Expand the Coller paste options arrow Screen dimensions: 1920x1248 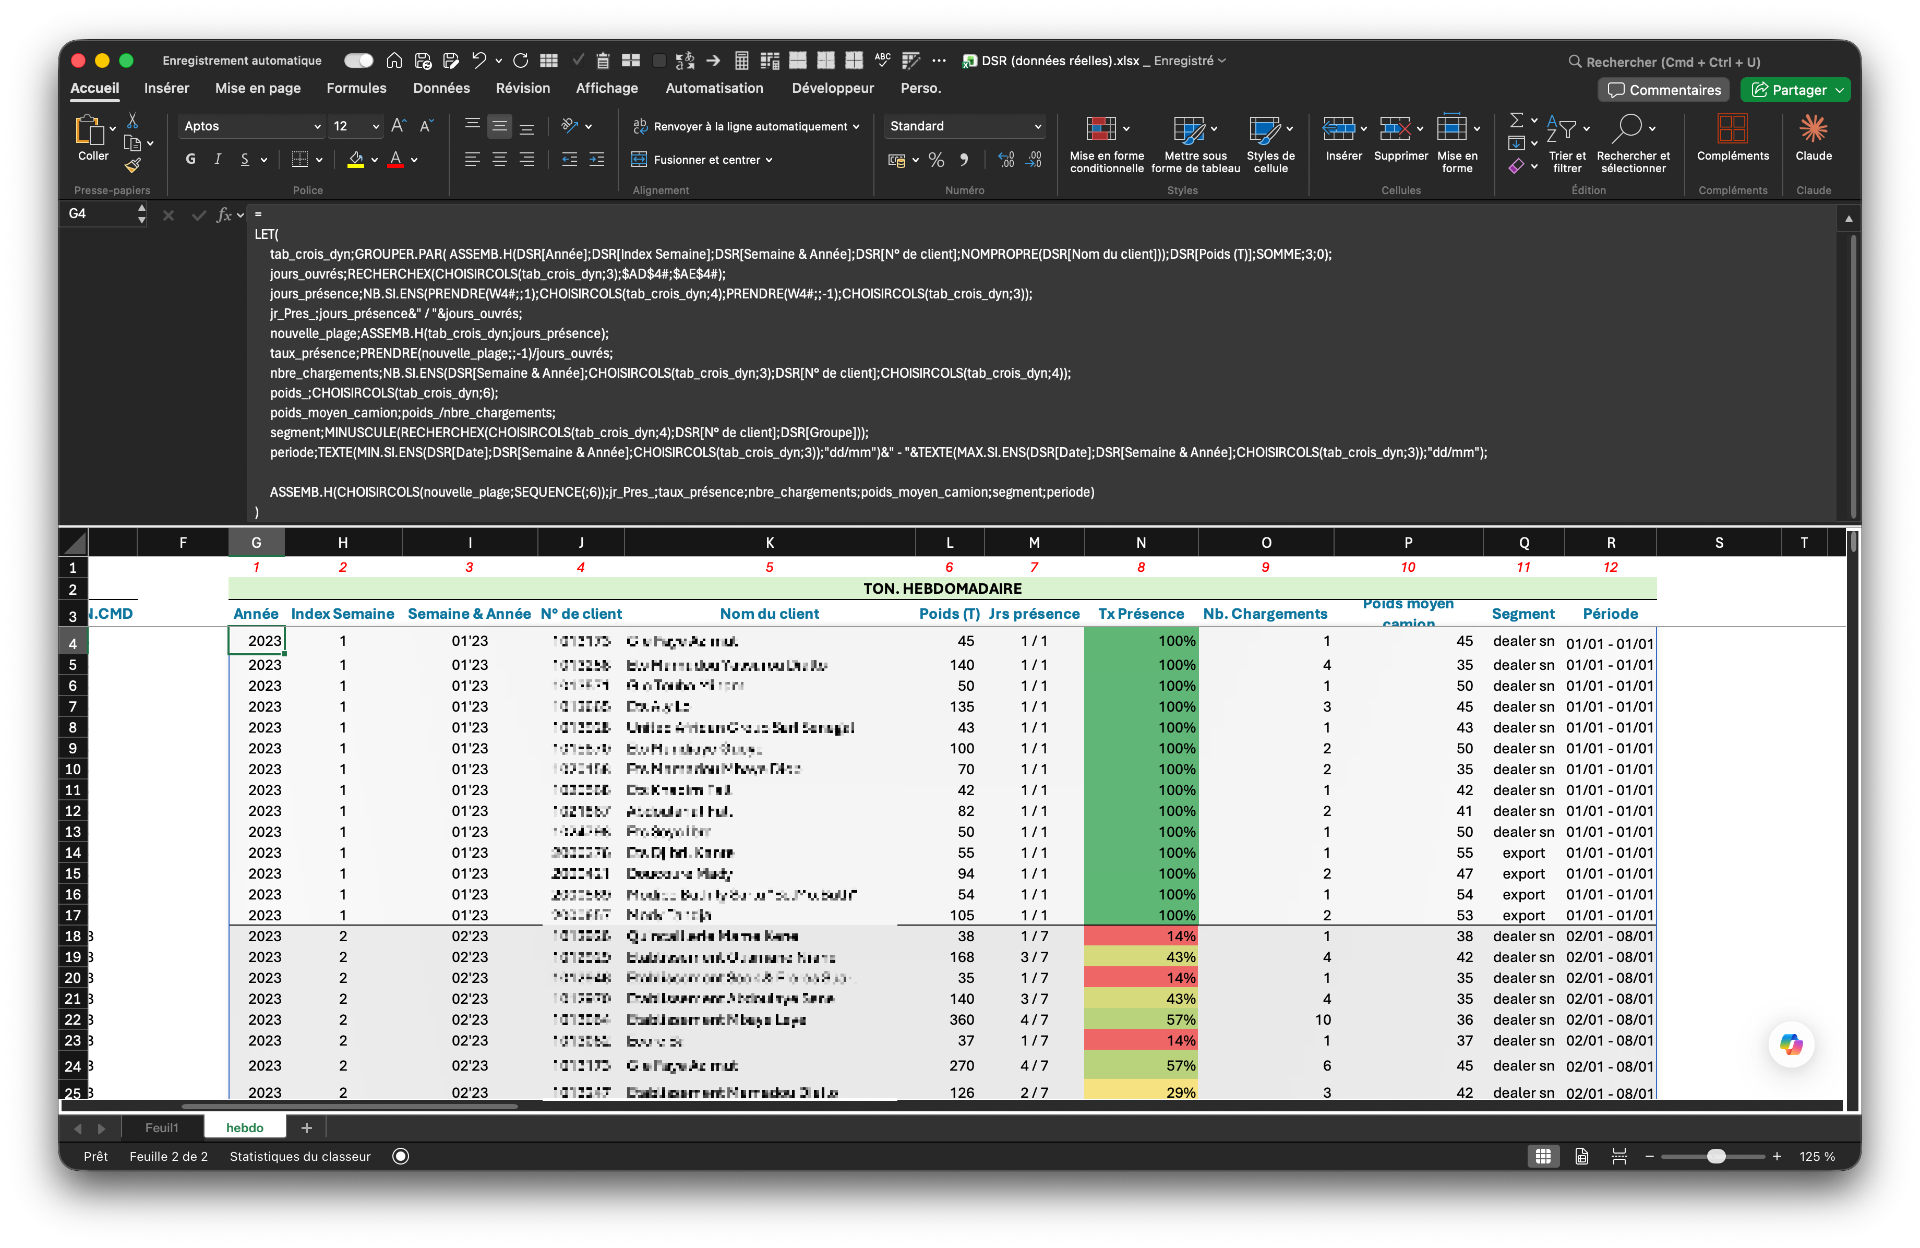[x=113, y=129]
